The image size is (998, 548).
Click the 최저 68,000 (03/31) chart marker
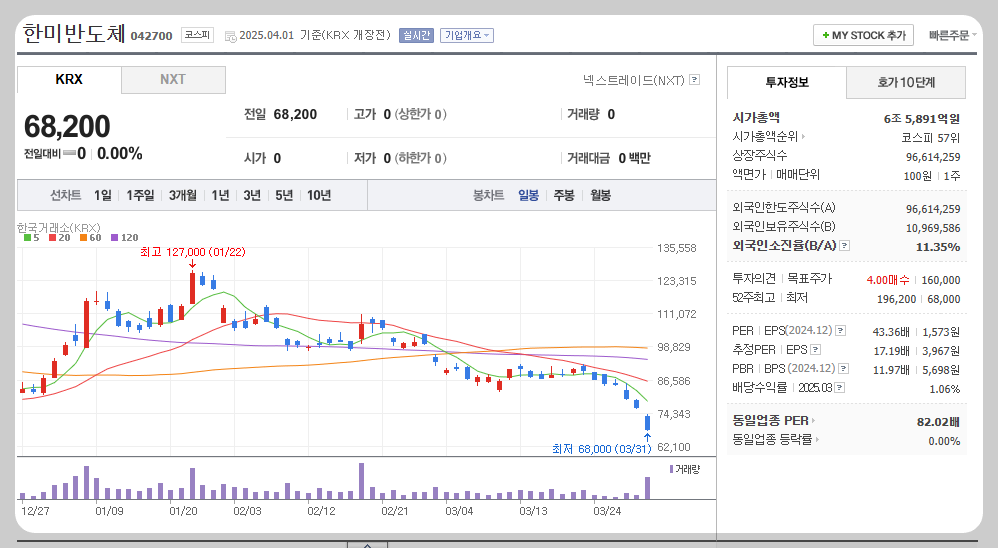(601, 449)
